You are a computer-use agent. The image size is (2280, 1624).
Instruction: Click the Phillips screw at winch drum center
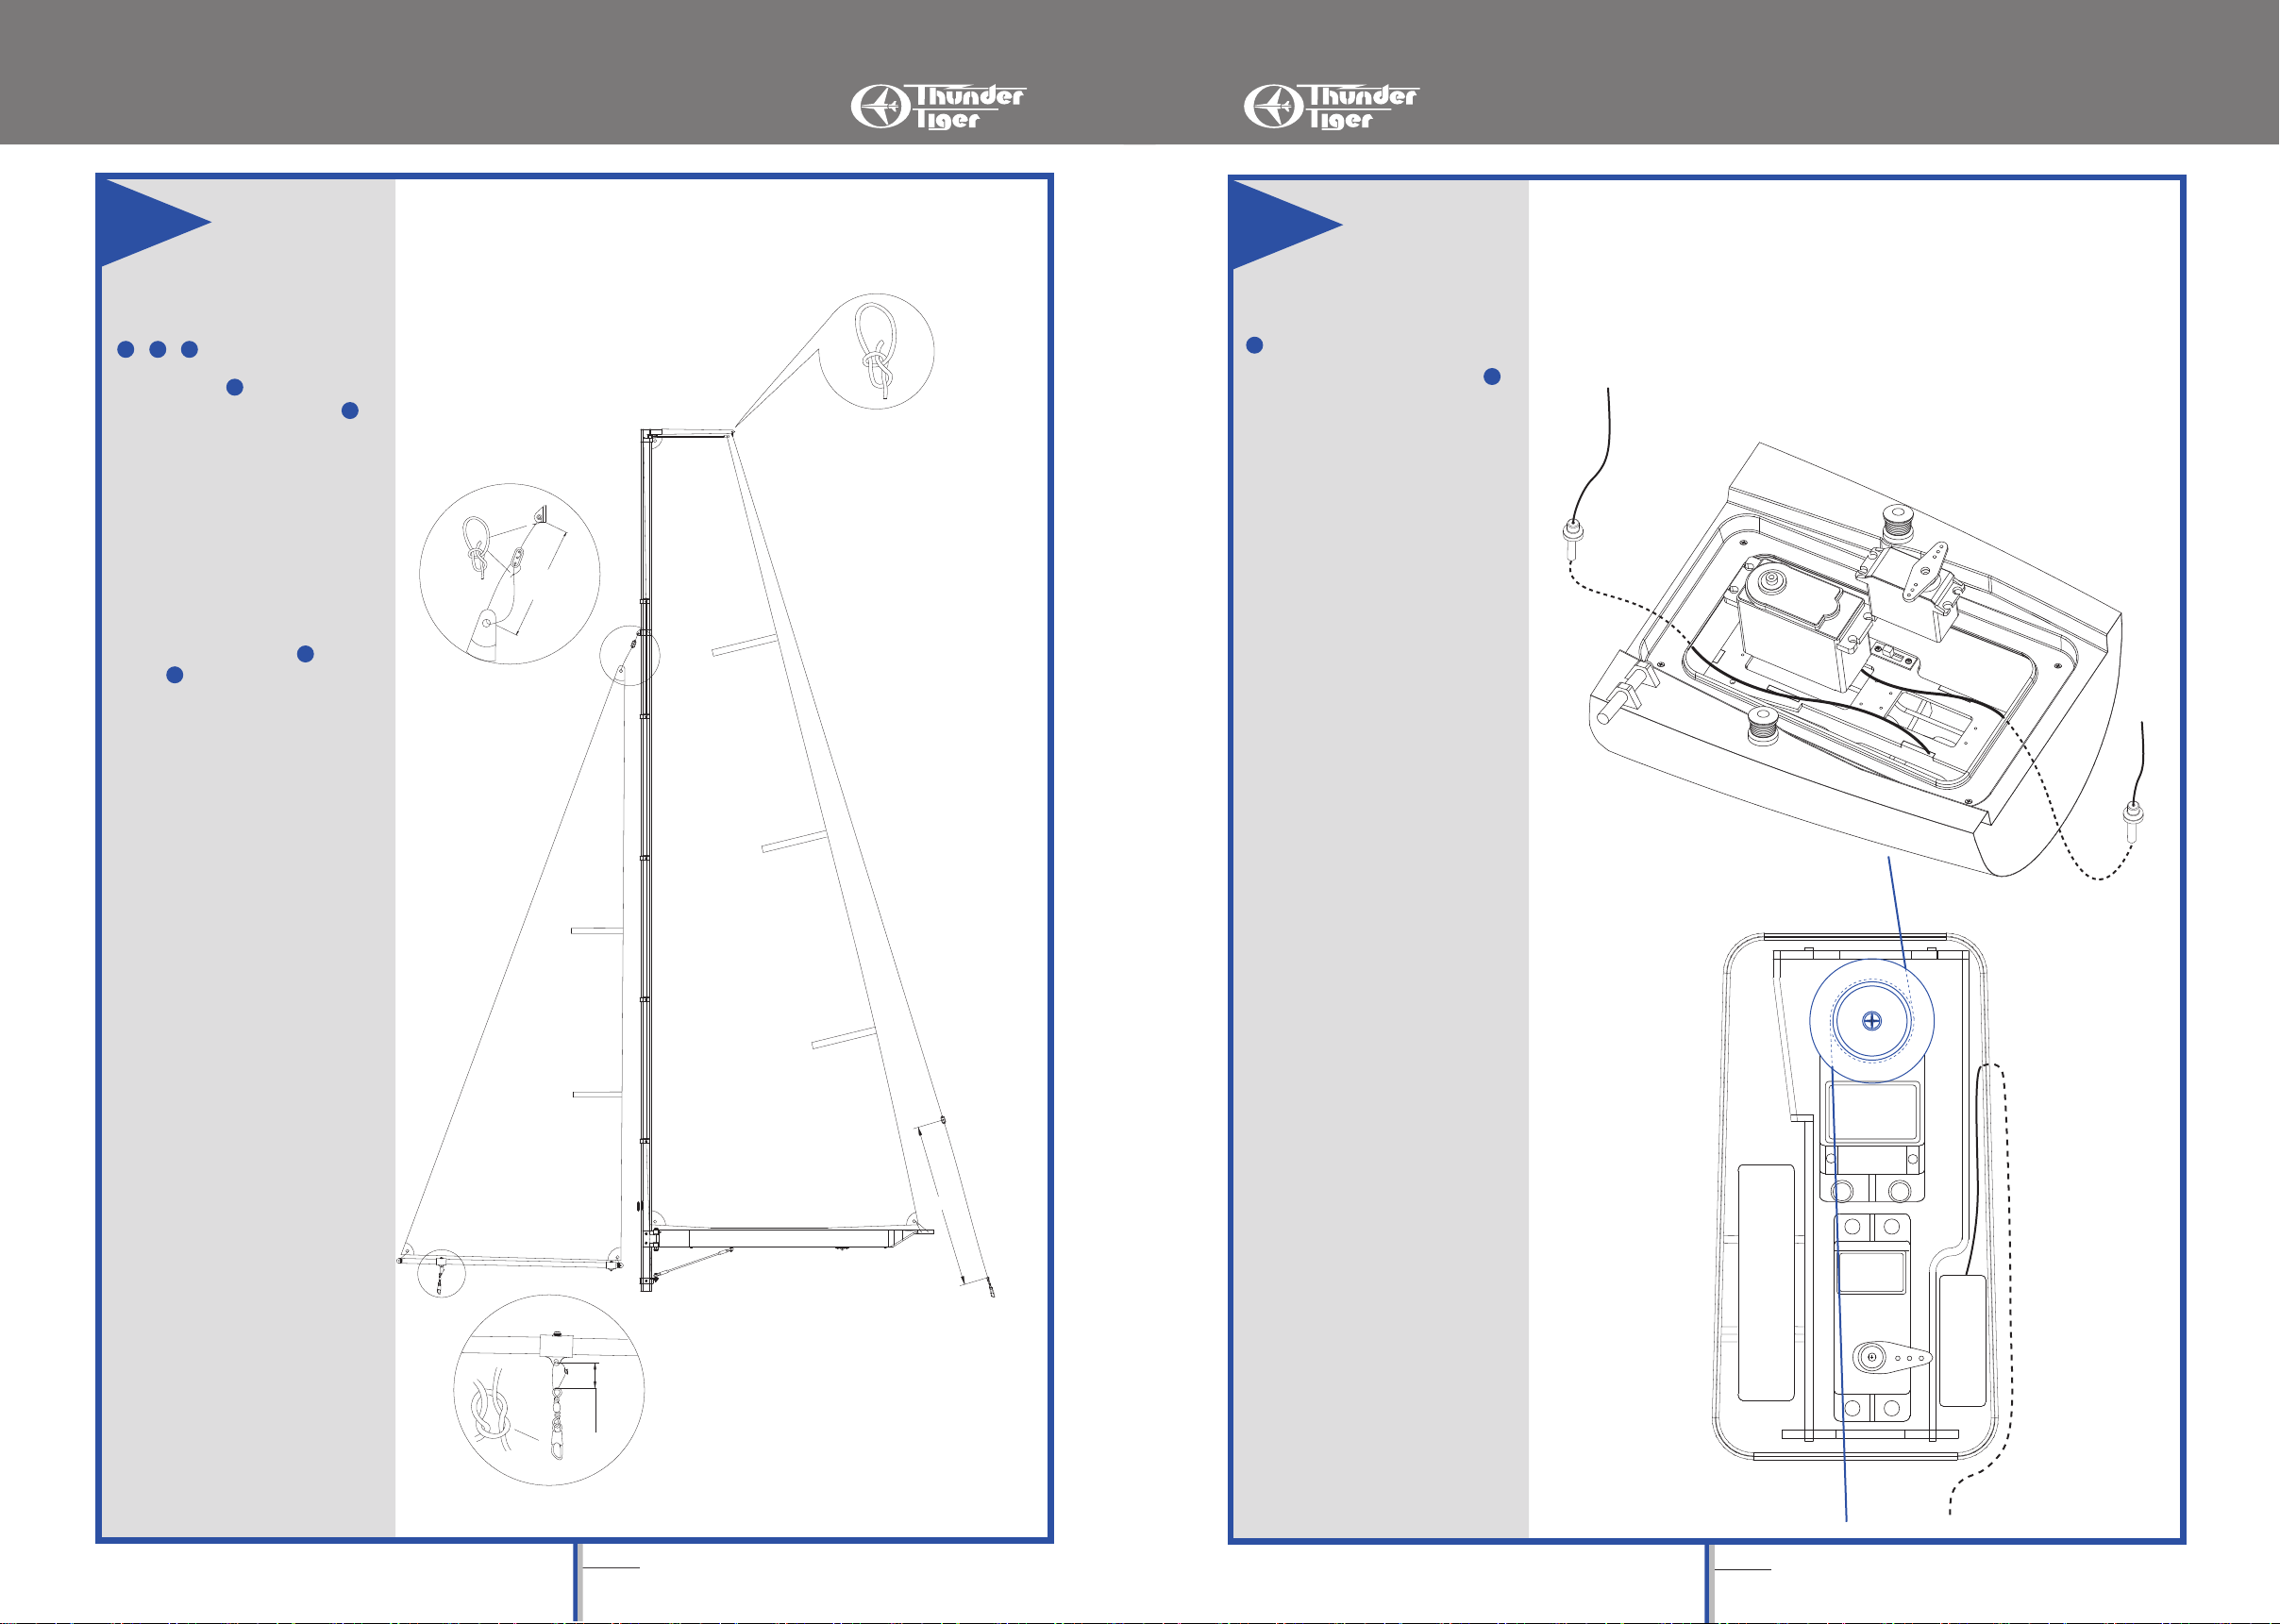(x=1872, y=1021)
